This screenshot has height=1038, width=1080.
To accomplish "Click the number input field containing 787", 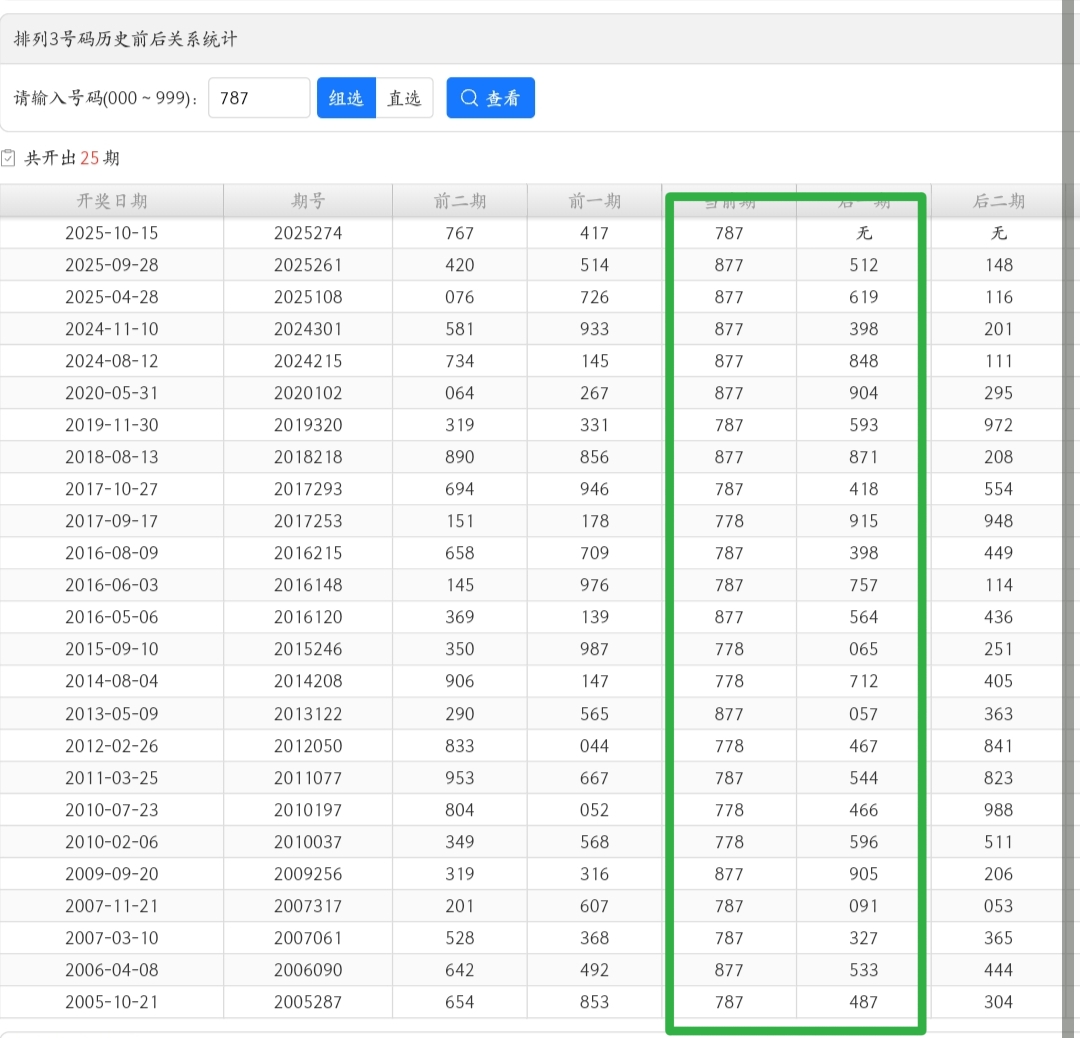I will (x=259, y=98).
